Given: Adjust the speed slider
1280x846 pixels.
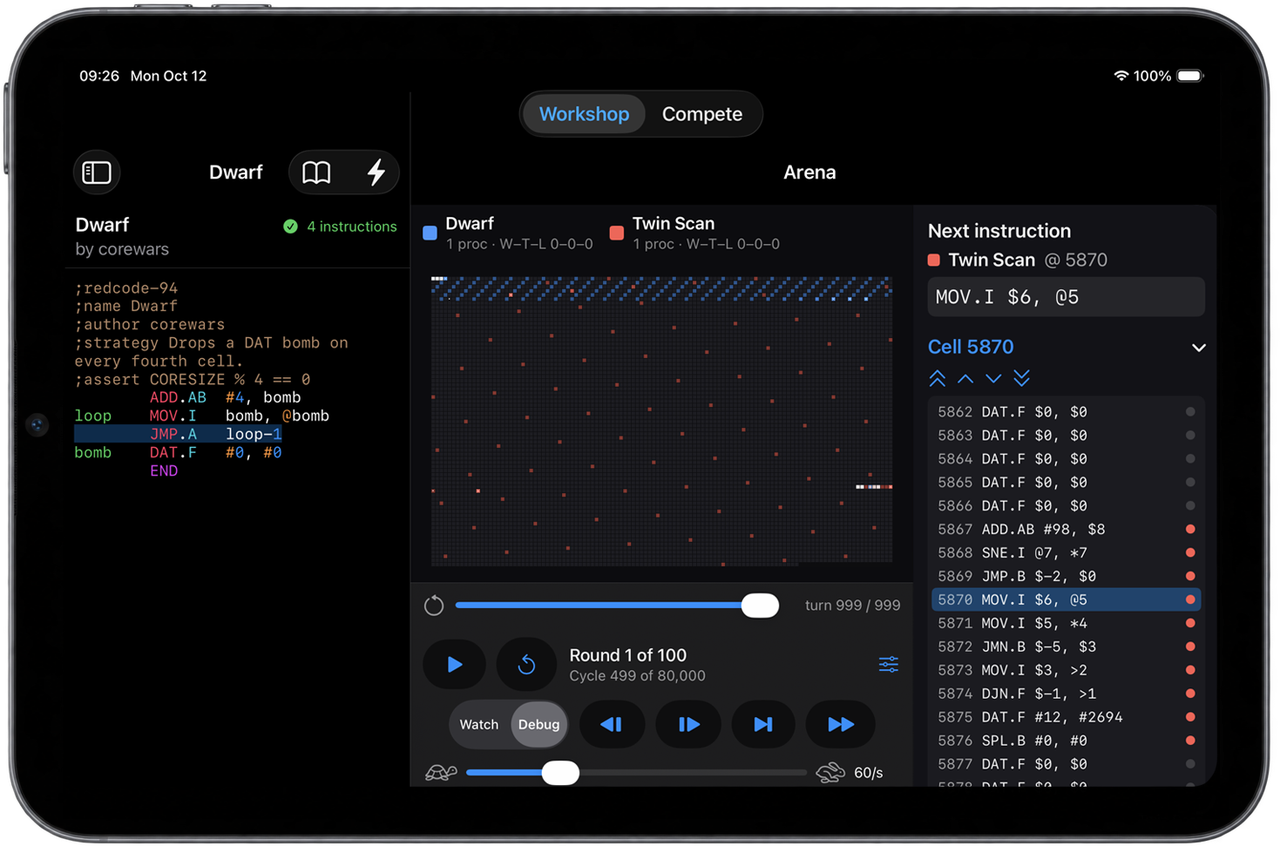Looking at the screenshot, I should point(636,773).
